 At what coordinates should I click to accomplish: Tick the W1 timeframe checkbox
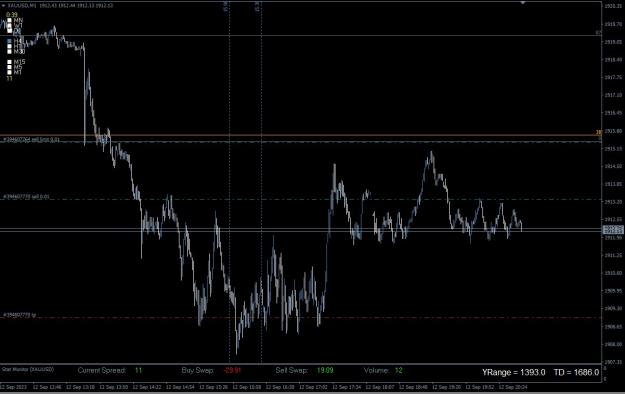(x=9, y=26)
